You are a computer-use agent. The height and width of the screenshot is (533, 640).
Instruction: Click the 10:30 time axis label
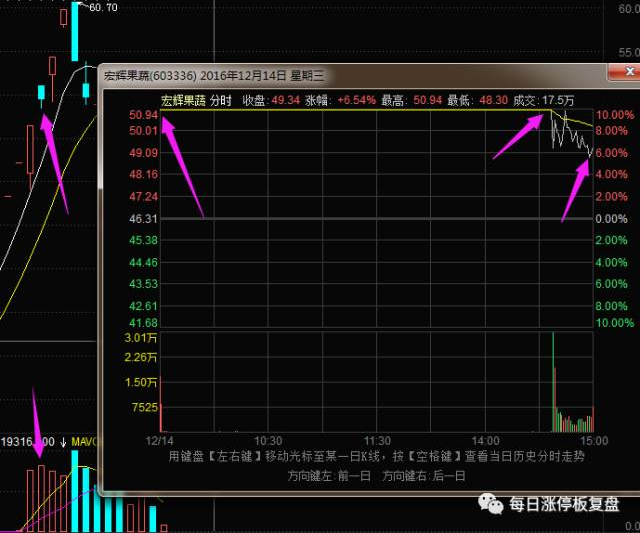click(268, 440)
